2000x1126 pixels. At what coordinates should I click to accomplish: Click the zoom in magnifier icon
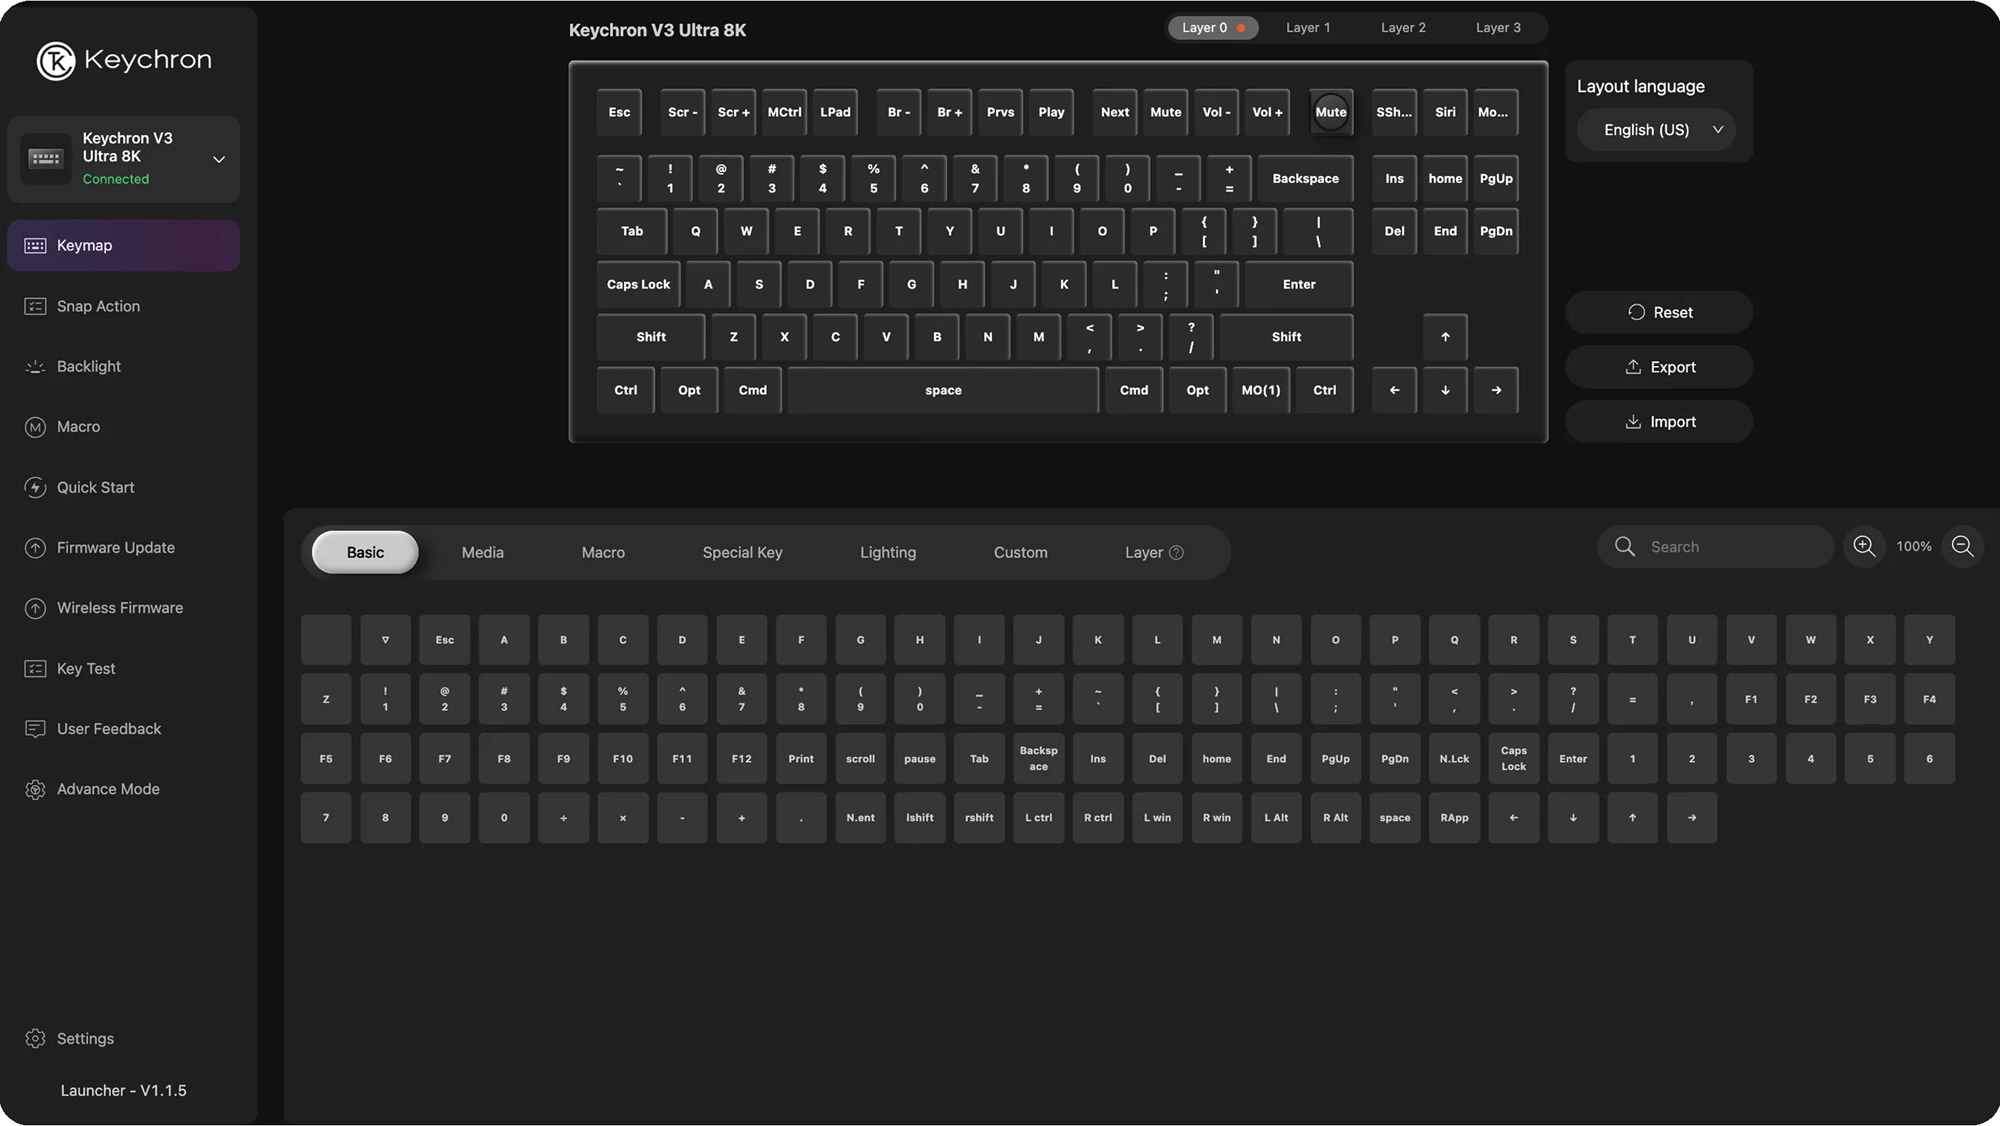pyautogui.click(x=1864, y=546)
